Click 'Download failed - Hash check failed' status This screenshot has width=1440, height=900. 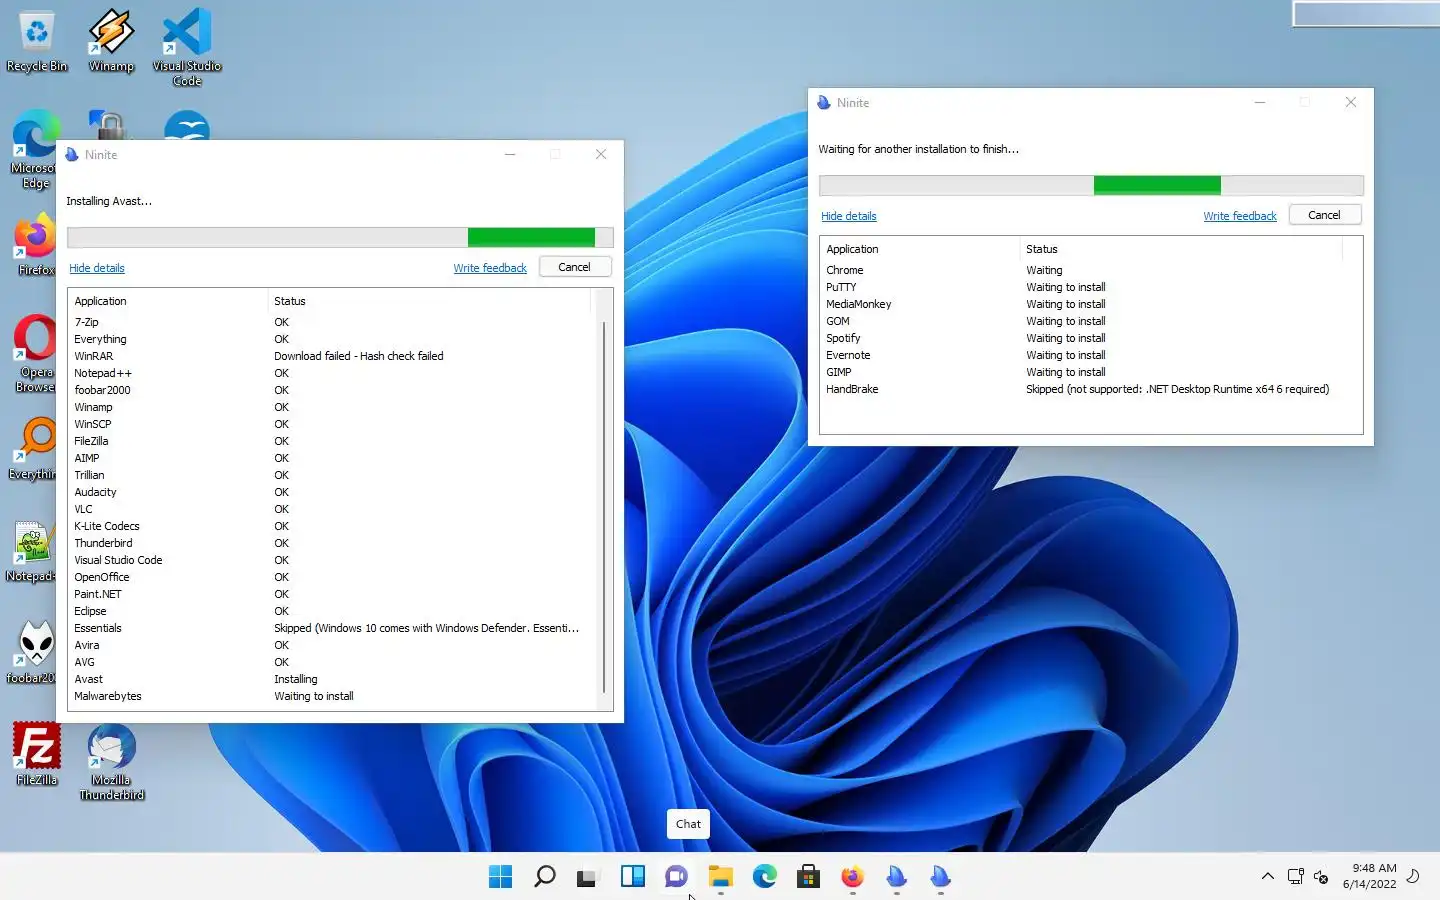pyautogui.click(x=359, y=356)
